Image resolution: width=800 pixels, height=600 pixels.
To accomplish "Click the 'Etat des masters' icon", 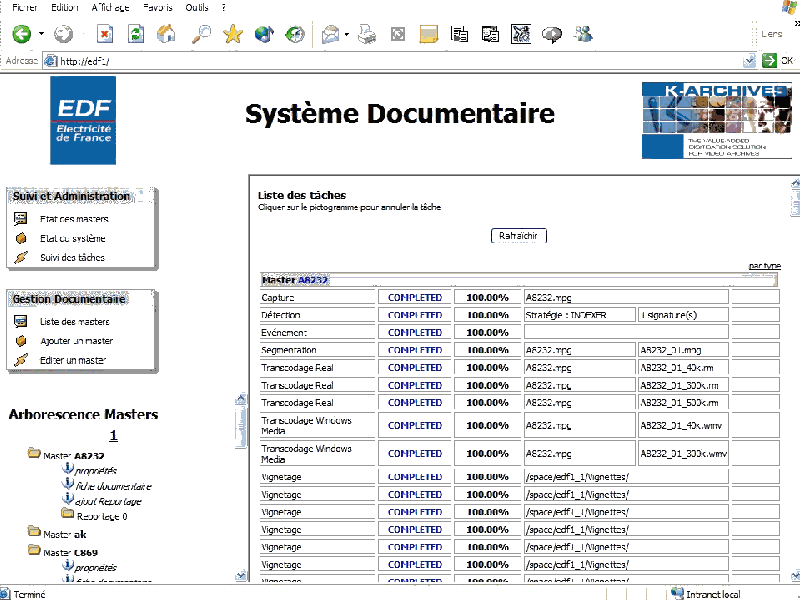I will click(21, 219).
